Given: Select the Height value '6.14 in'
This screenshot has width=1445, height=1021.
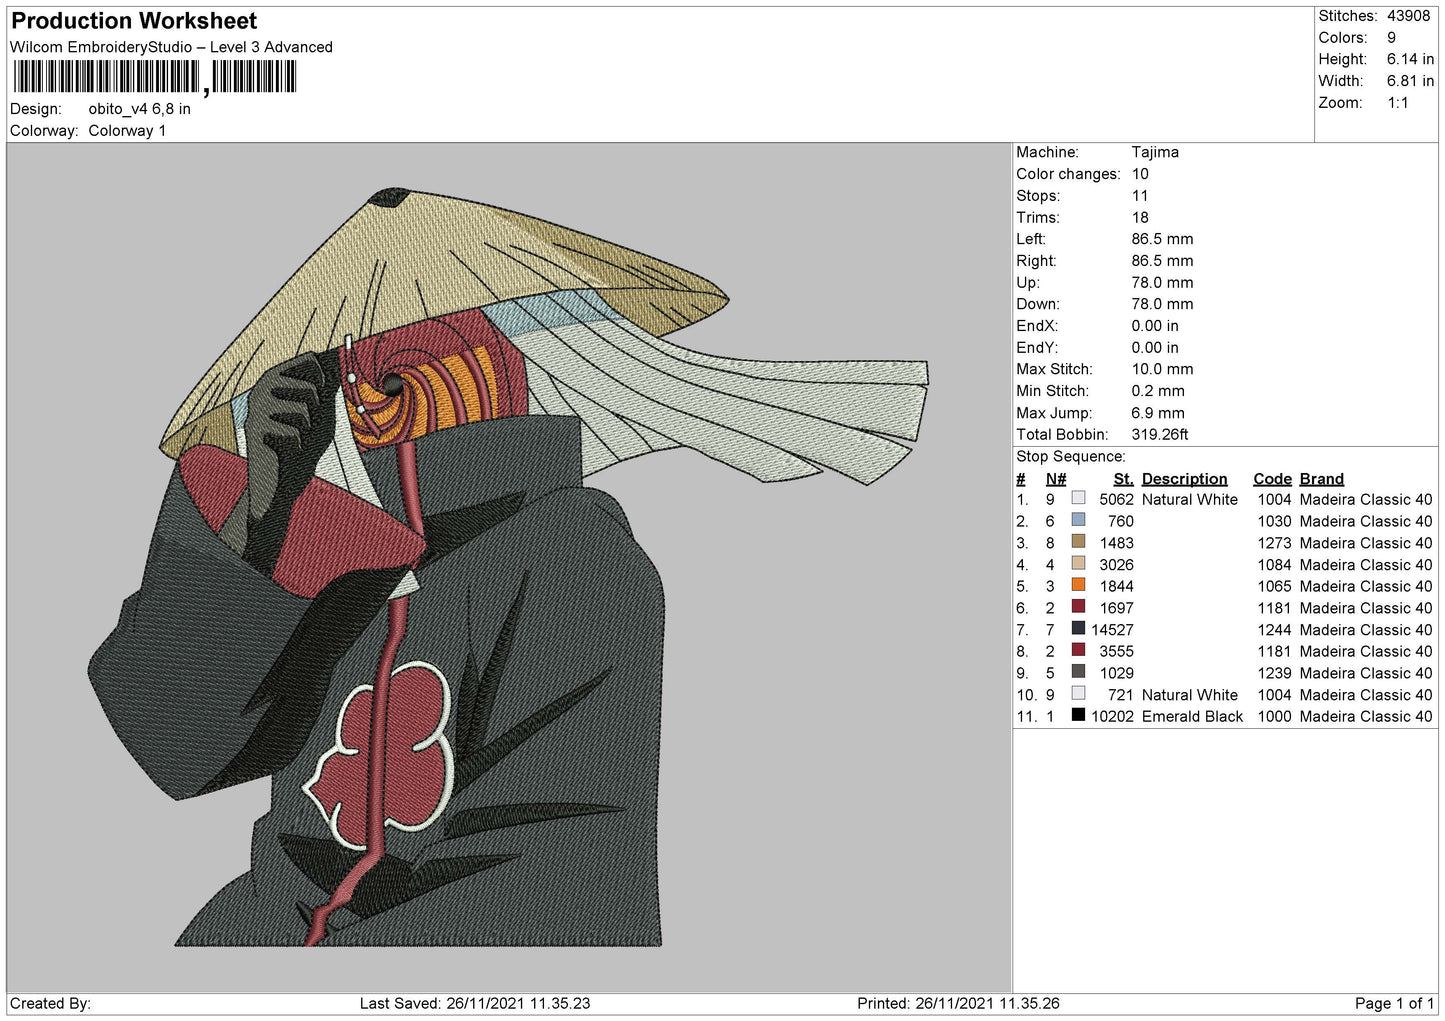Looking at the screenshot, I should [1410, 60].
